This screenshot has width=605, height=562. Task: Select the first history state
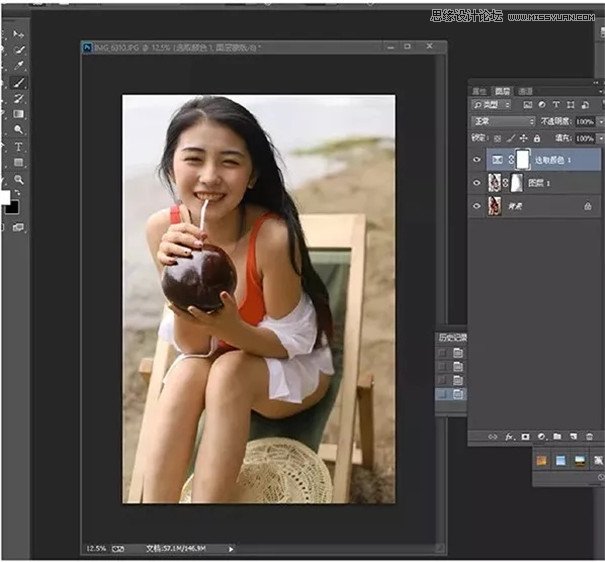[451, 352]
